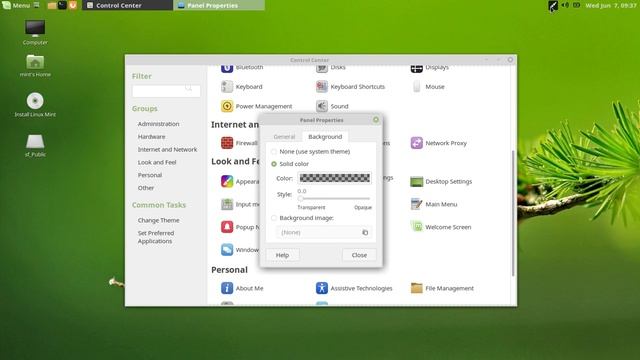
Task: Click volume icon in system tray
Action: (x=565, y=5)
